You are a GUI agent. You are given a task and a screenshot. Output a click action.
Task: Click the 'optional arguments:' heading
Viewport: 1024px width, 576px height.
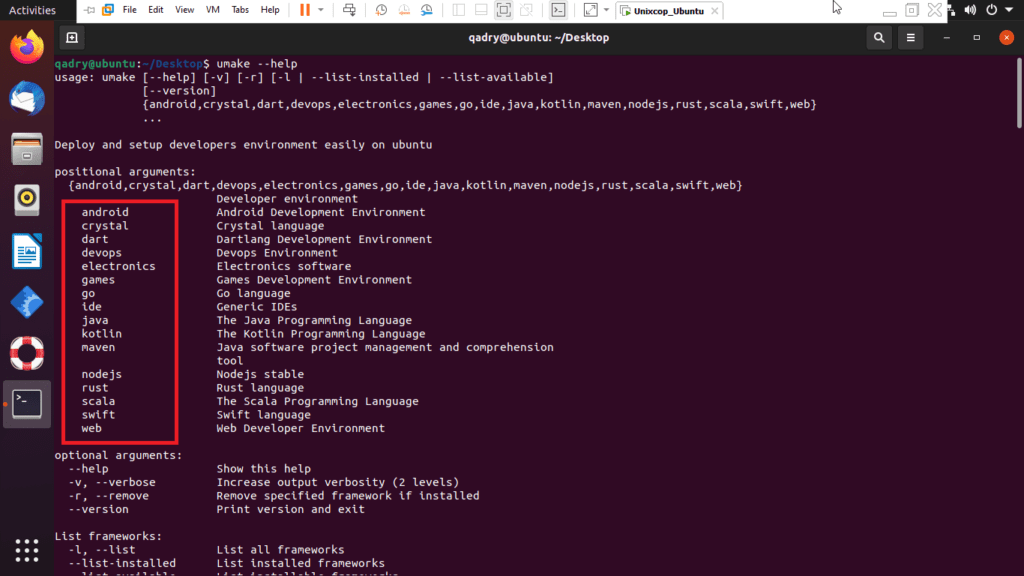tap(118, 455)
